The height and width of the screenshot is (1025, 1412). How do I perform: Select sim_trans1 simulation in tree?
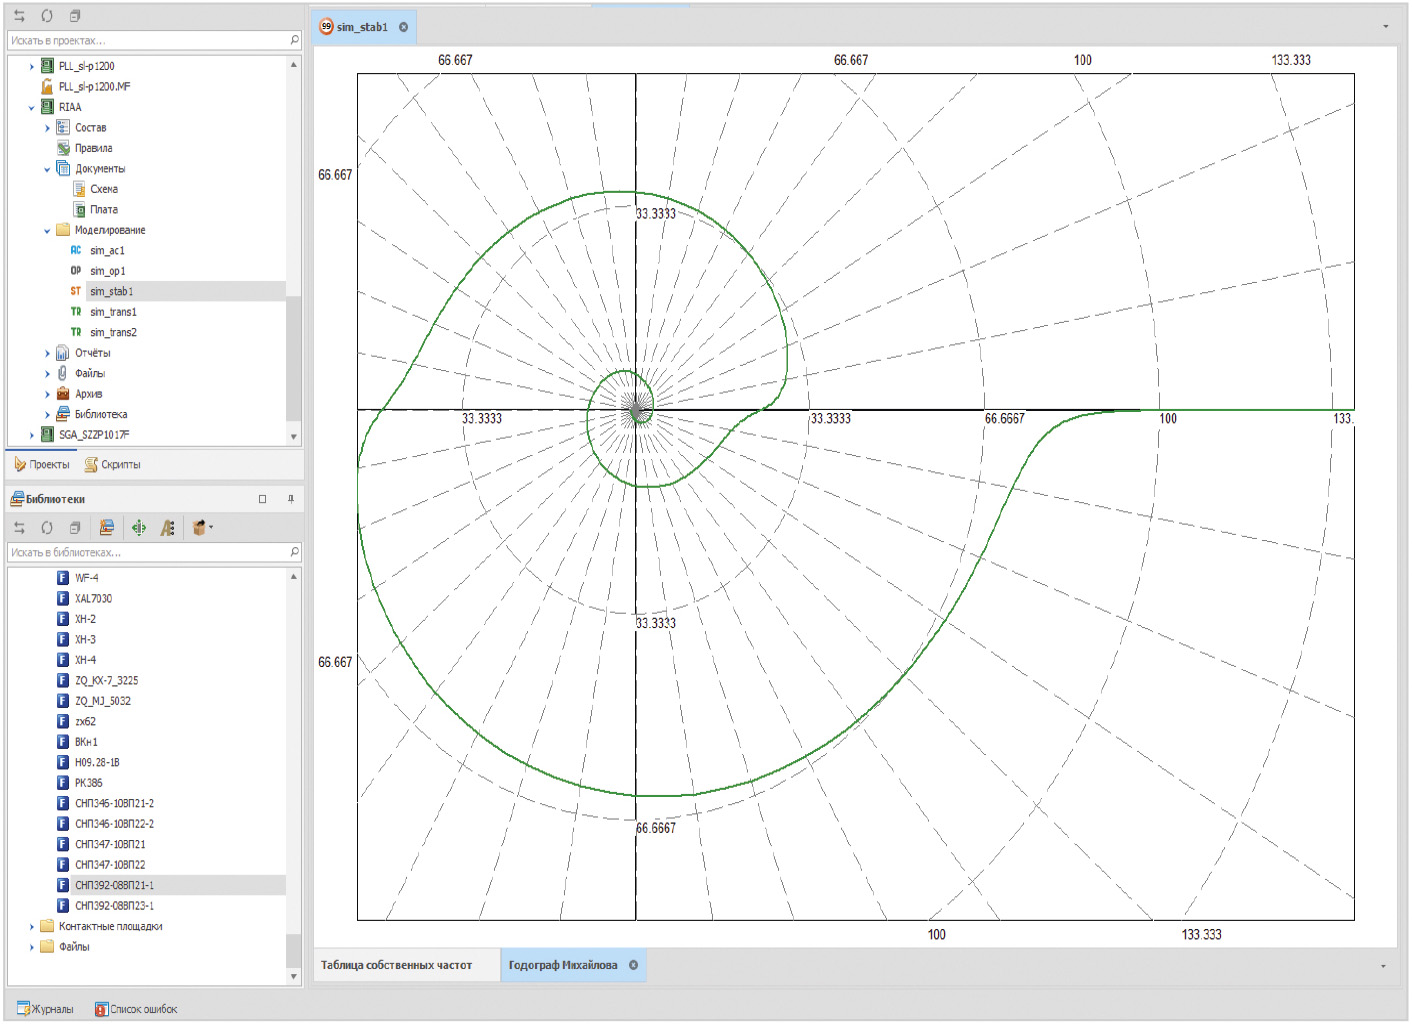click(113, 312)
